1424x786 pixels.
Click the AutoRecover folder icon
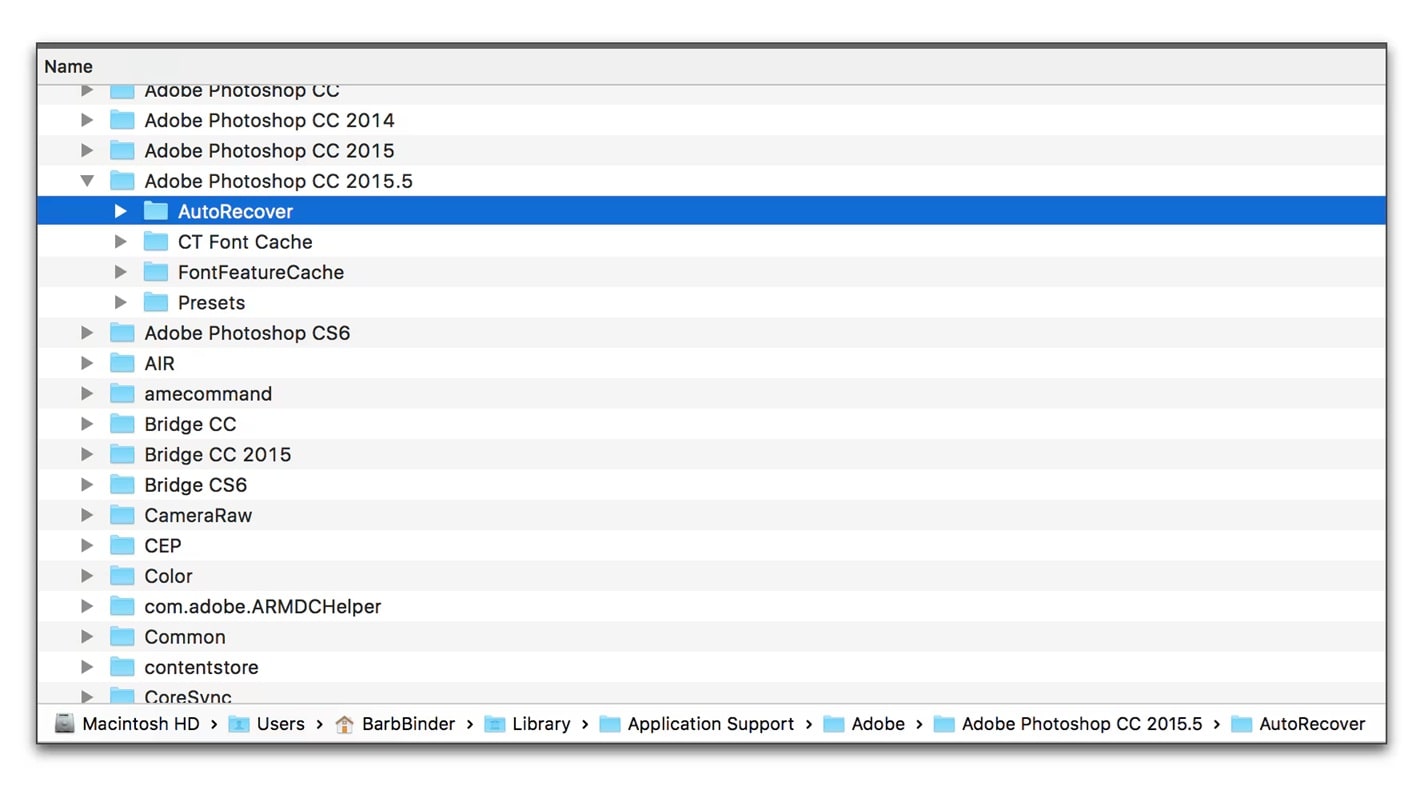click(155, 211)
